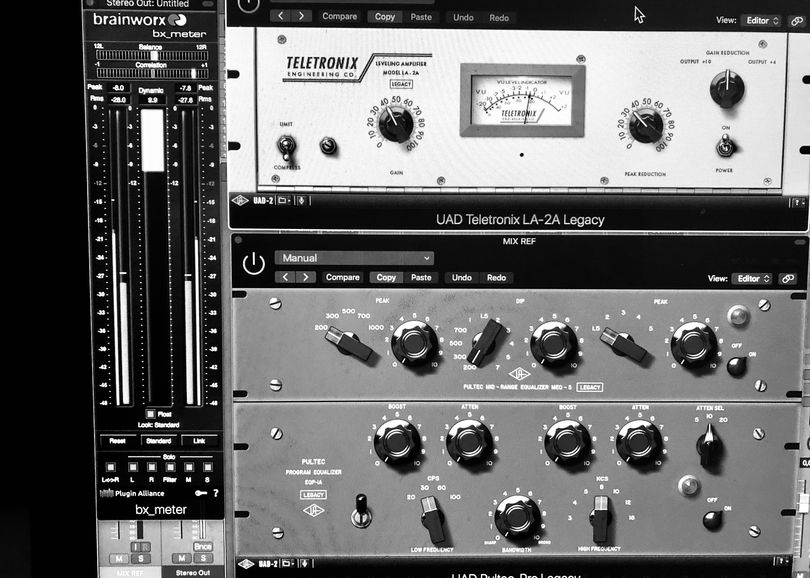This screenshot has width=810, height=578.
Task: Click the UAD-2 microphone icon under the LA-2A
Action: click(x=302, y=200)
